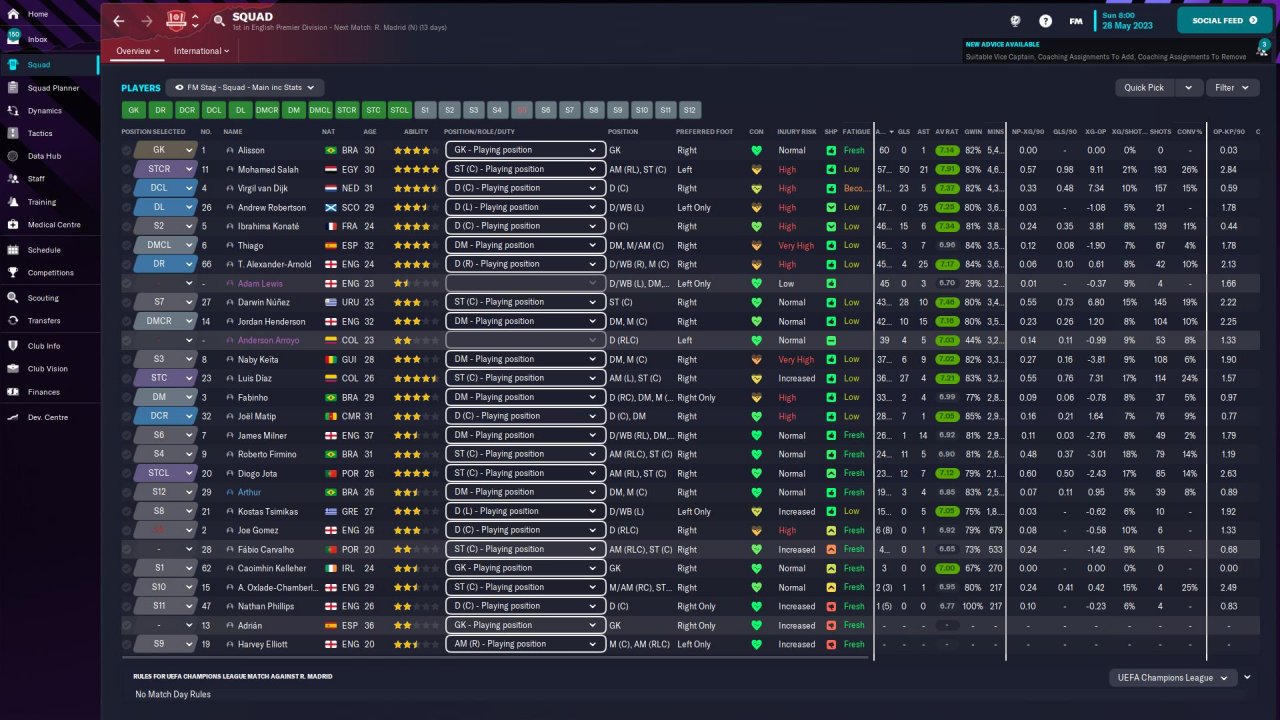Click the club badge in the header
1280x720 pixels.
(176, 20)
